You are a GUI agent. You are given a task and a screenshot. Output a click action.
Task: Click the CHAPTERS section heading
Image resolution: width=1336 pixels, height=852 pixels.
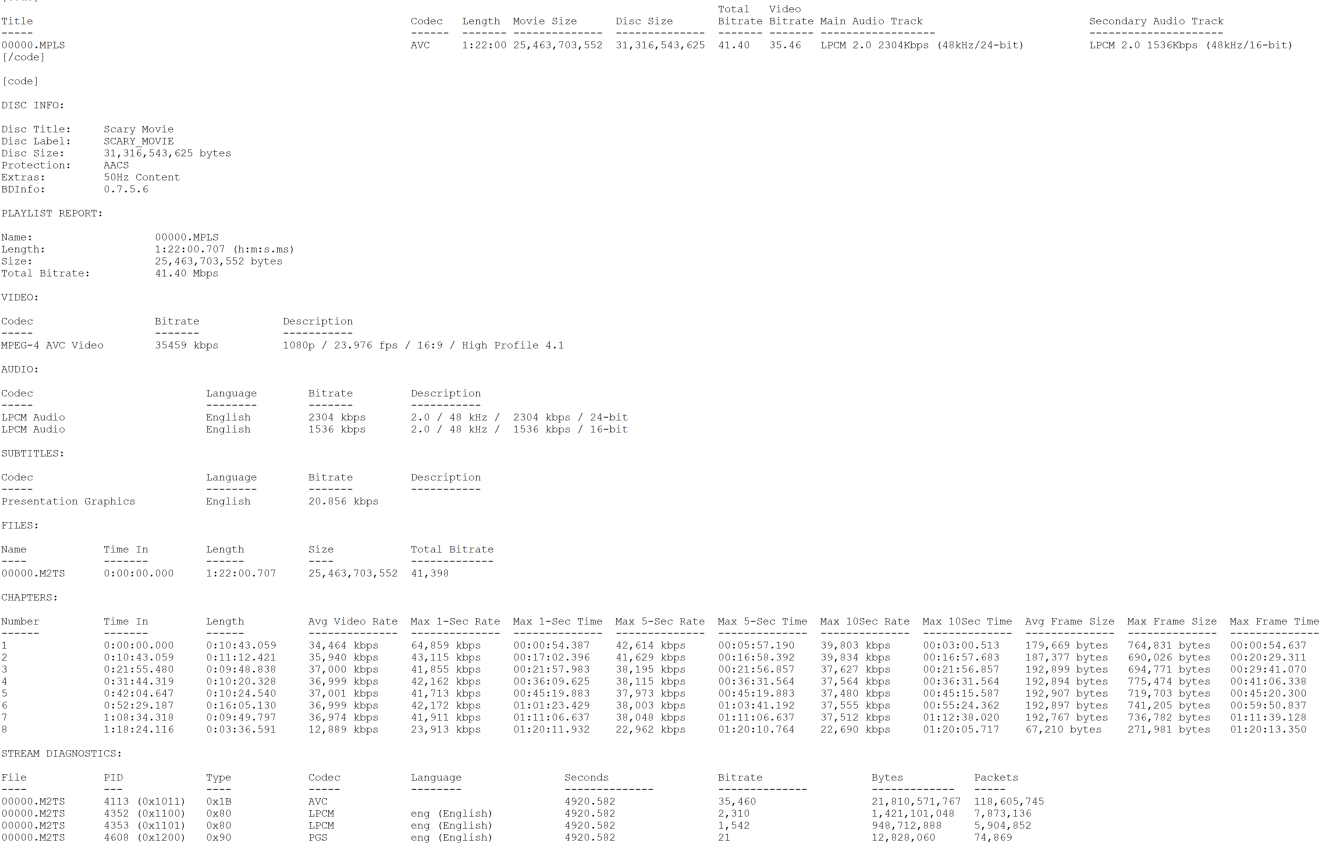(29, 597)
